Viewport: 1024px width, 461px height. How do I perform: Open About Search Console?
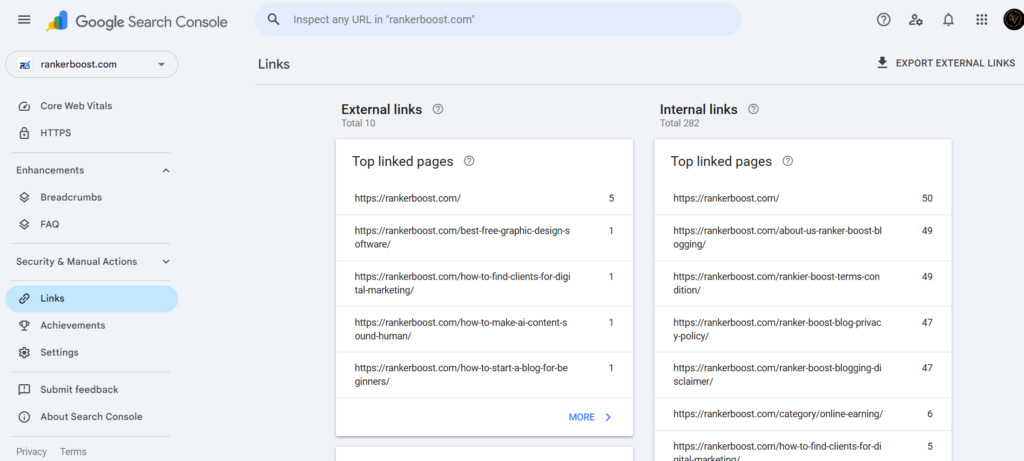click(x=91, y=417)
